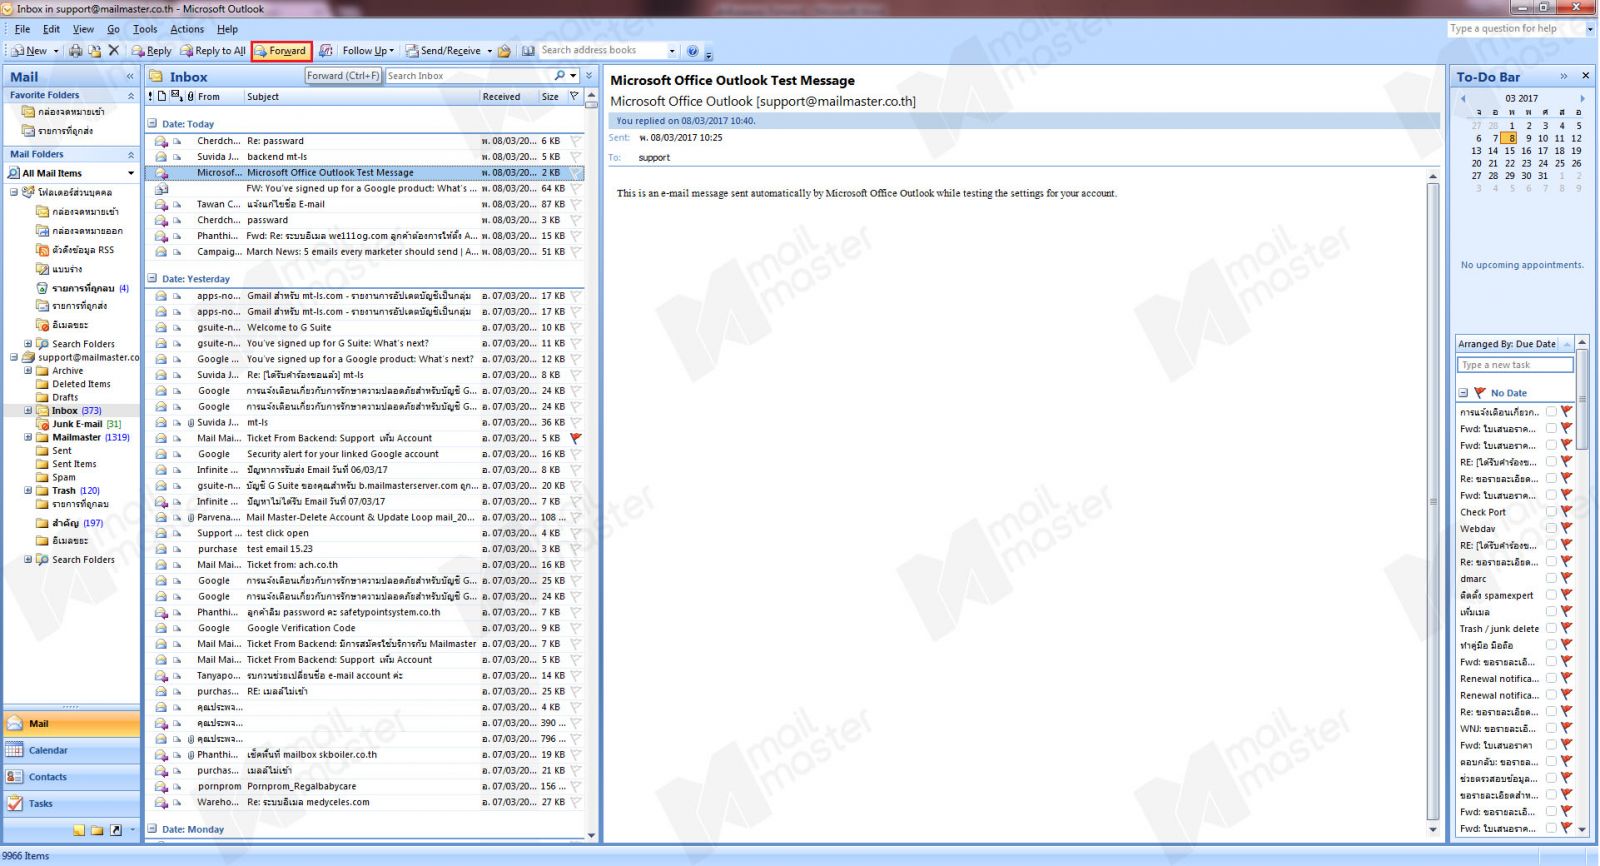1600x866 pixels.
Task: Open the Go menu
Action: [113, 29]
